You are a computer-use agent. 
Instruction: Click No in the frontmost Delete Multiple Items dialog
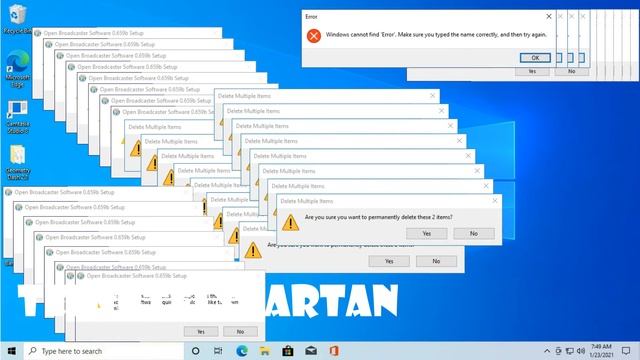(x=473, y=233)
